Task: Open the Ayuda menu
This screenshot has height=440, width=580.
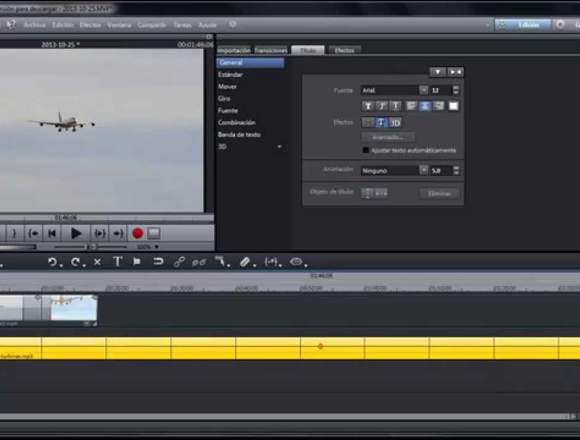Action: [207, 25]
